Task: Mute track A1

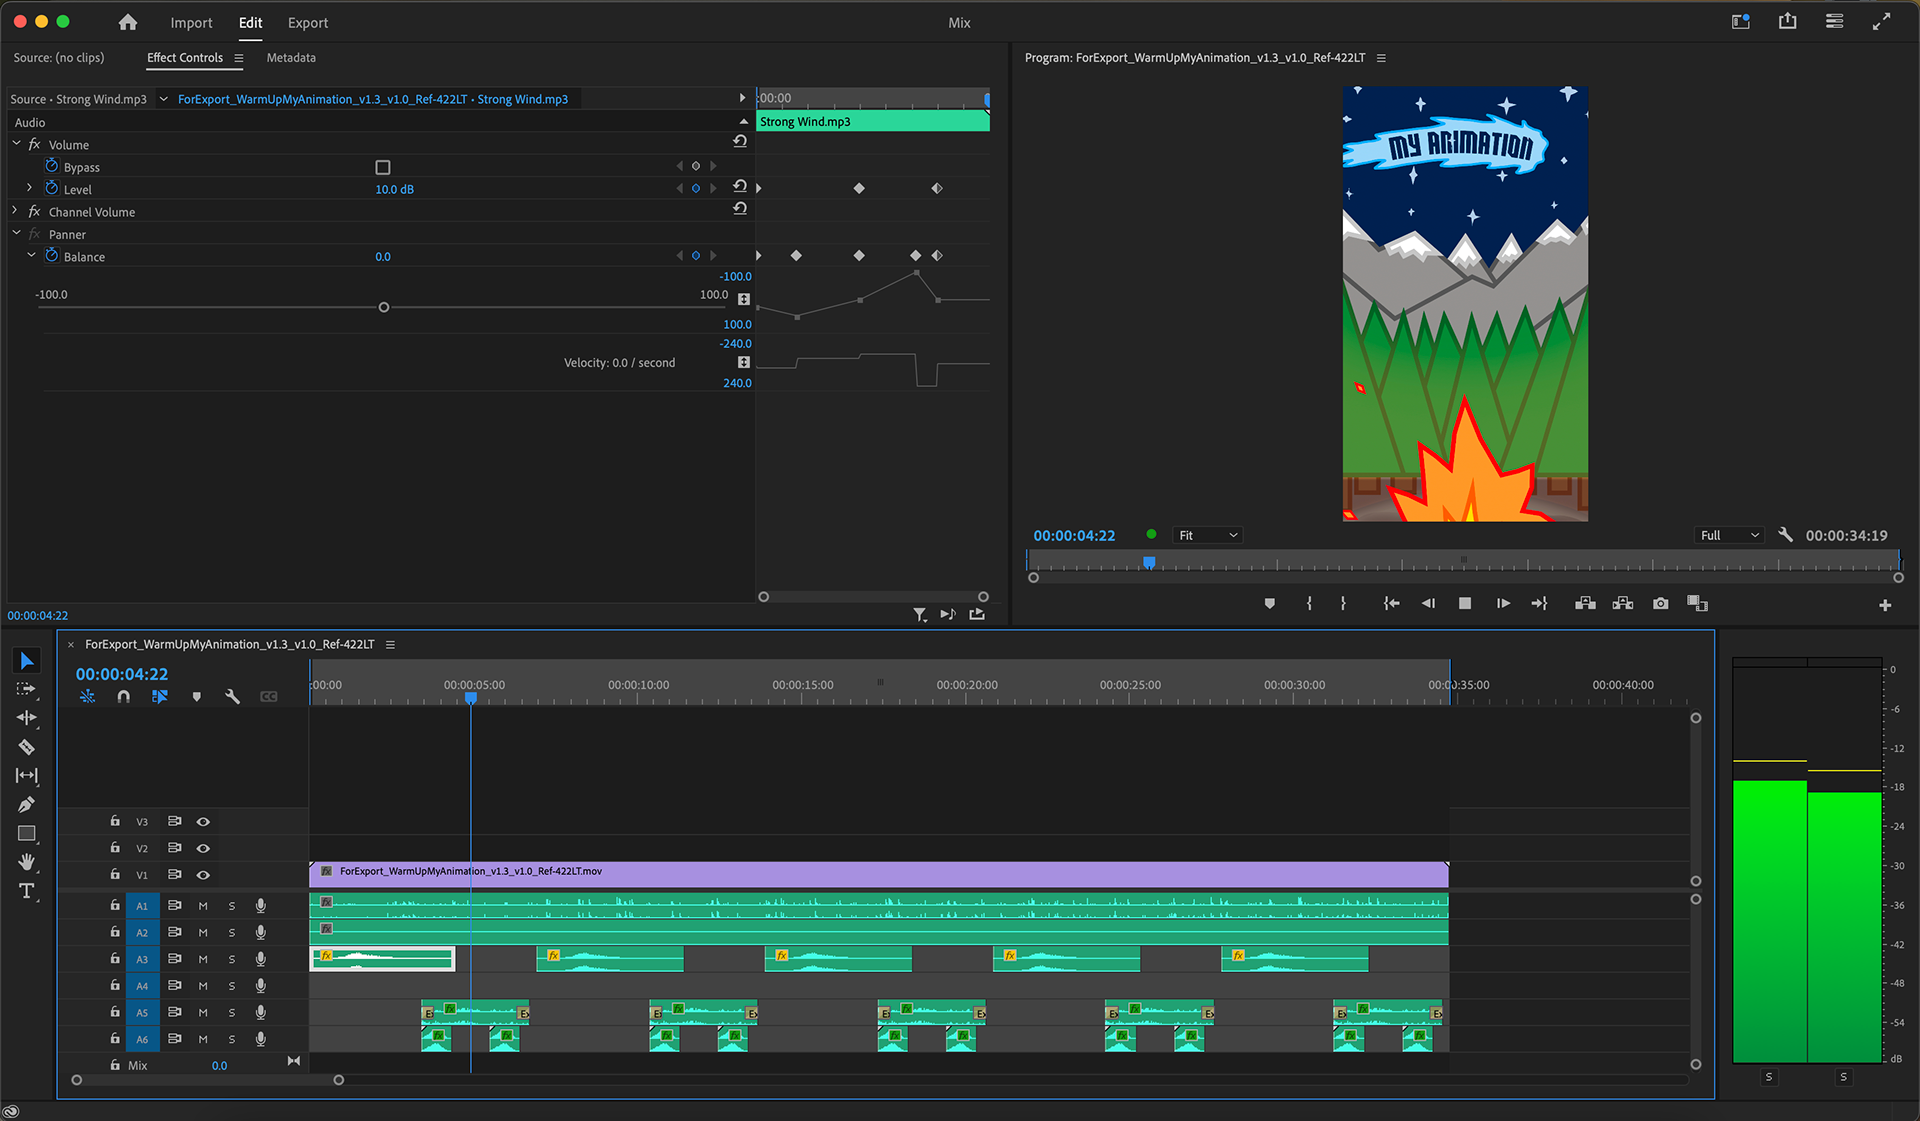Action: pos(203,906)
